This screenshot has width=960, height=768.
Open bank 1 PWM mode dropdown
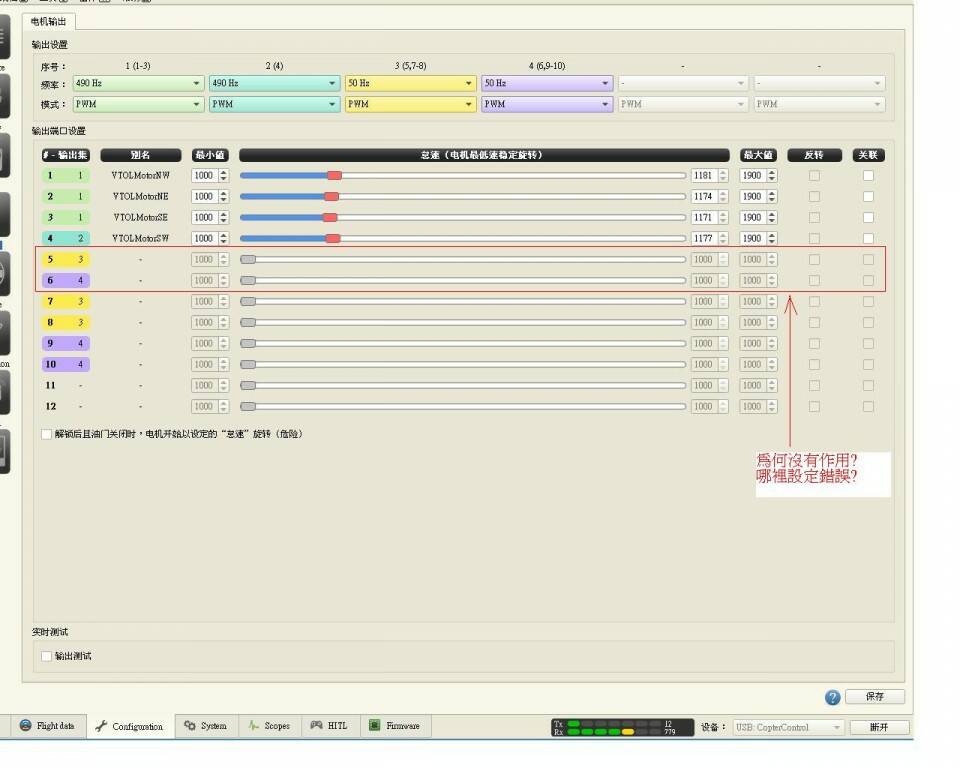(x=138, y=104)
